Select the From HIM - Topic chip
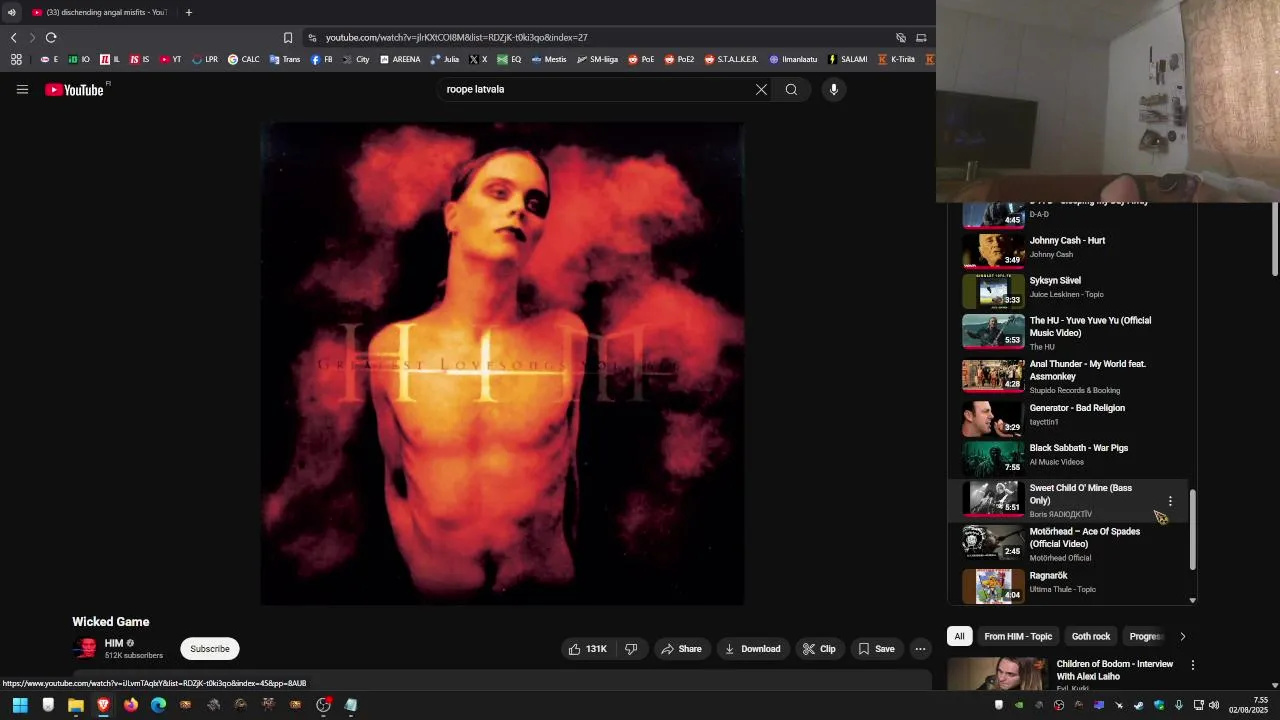This screenshot has height=720, width=1280. [1018, 637]
